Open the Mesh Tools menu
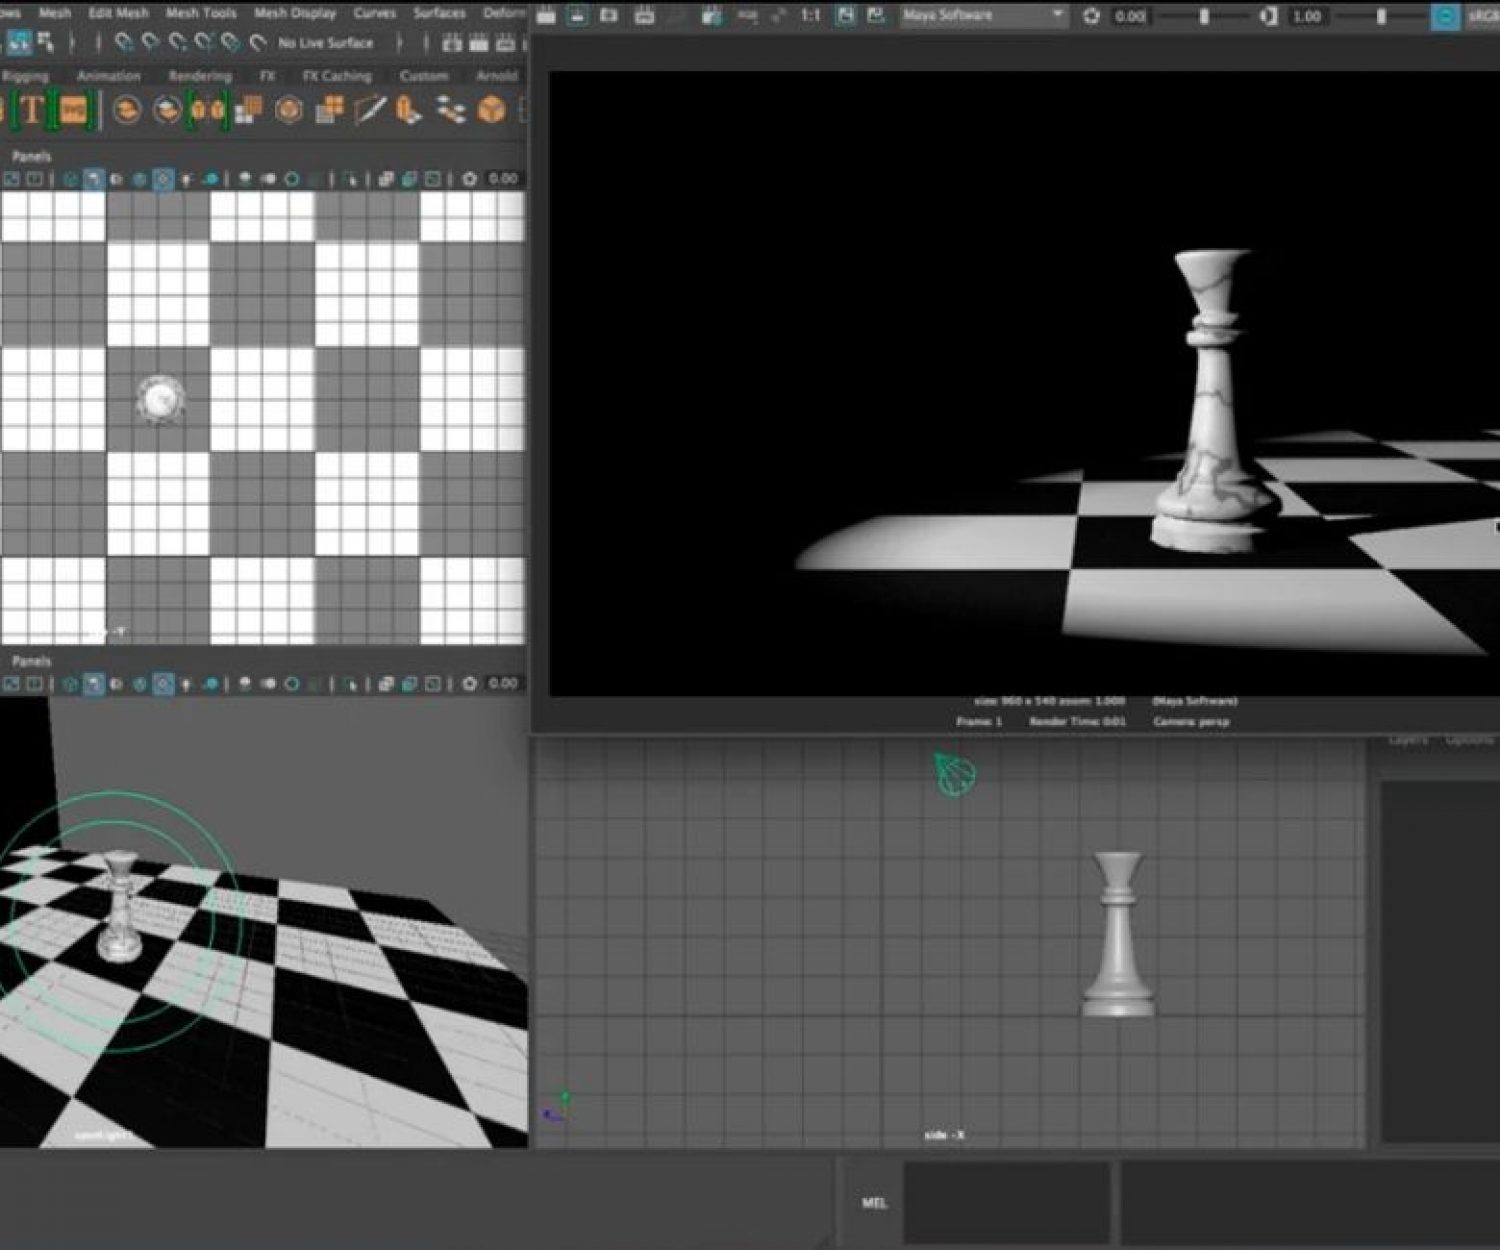 click(x=201, y=13)
